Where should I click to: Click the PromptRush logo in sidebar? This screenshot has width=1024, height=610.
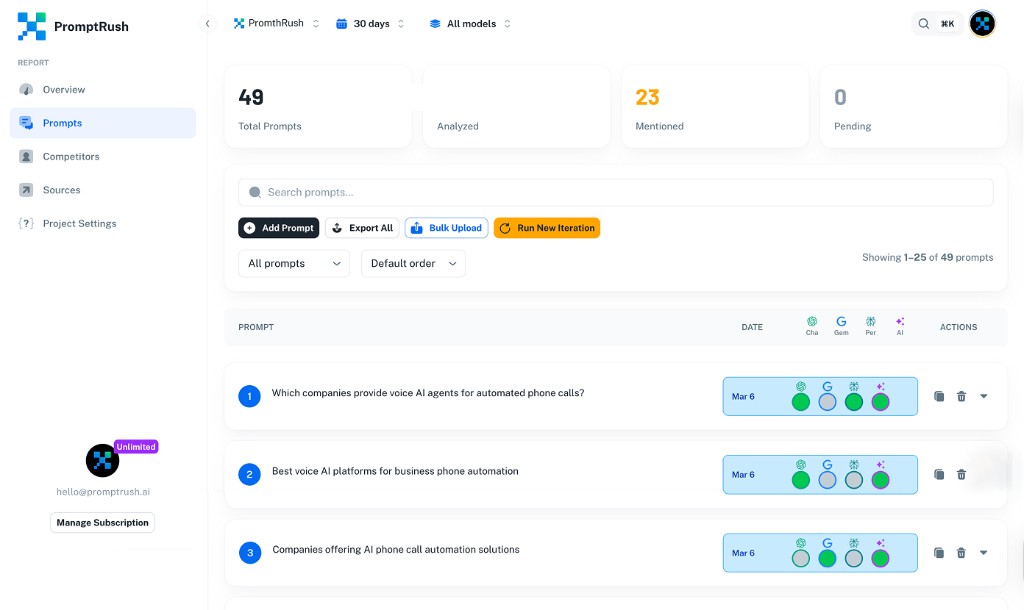(32, 26)
